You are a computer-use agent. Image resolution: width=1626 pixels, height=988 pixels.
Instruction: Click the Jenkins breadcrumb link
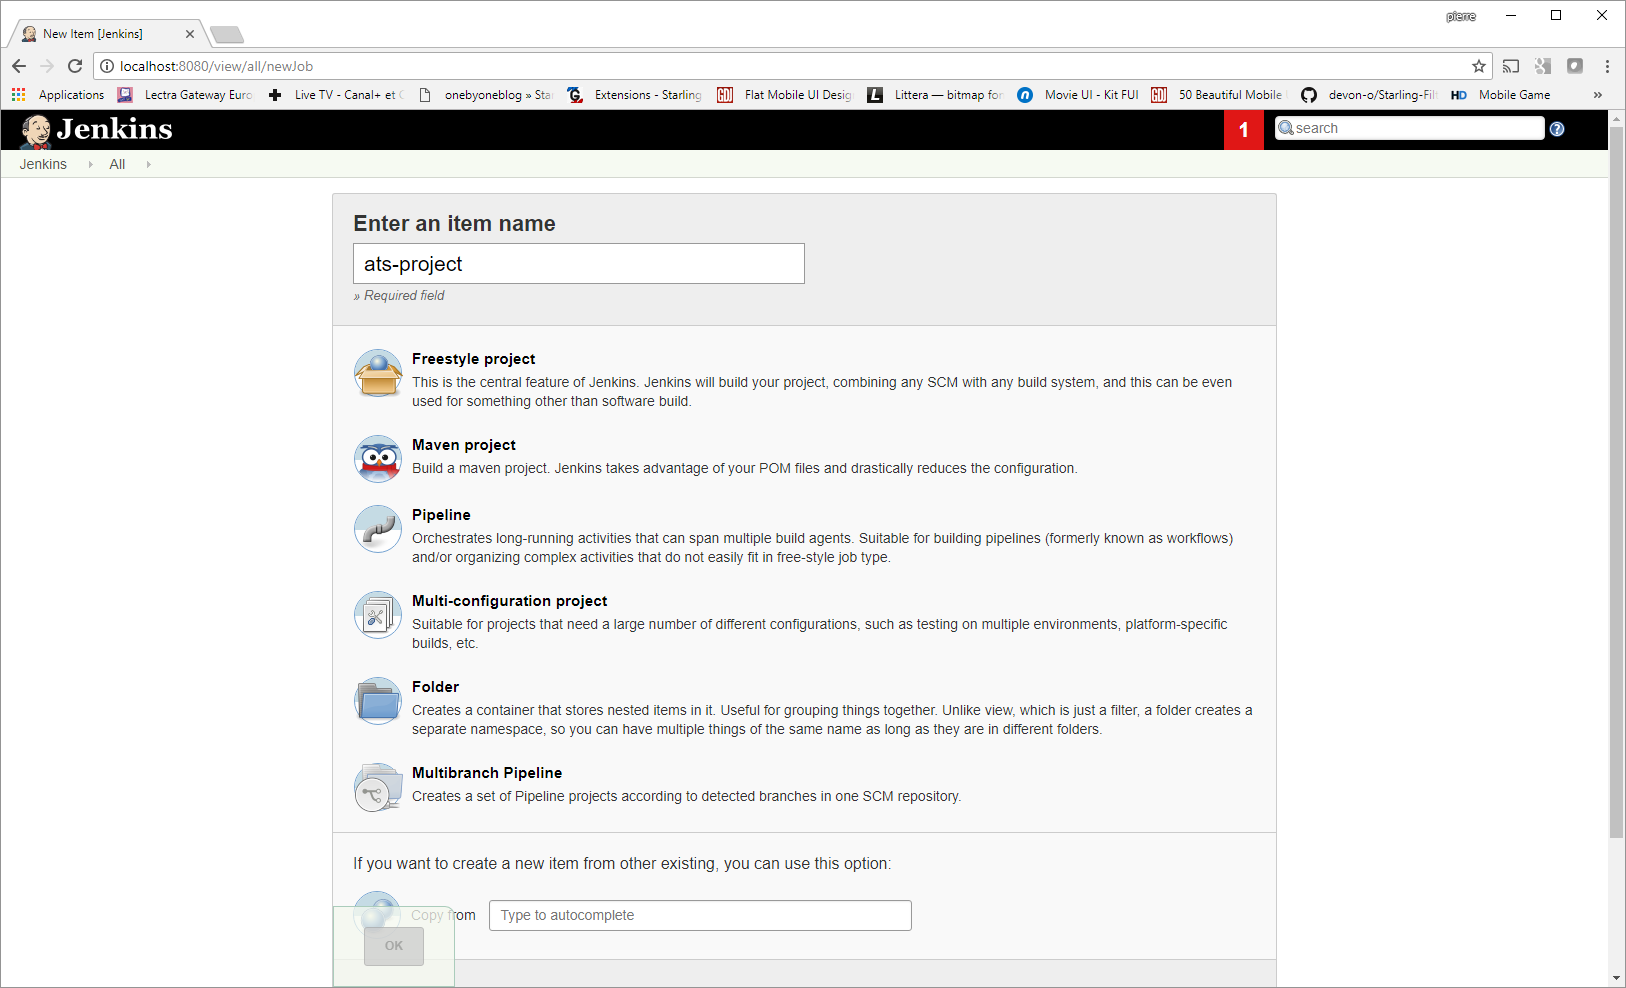click(x=43, y=164)
